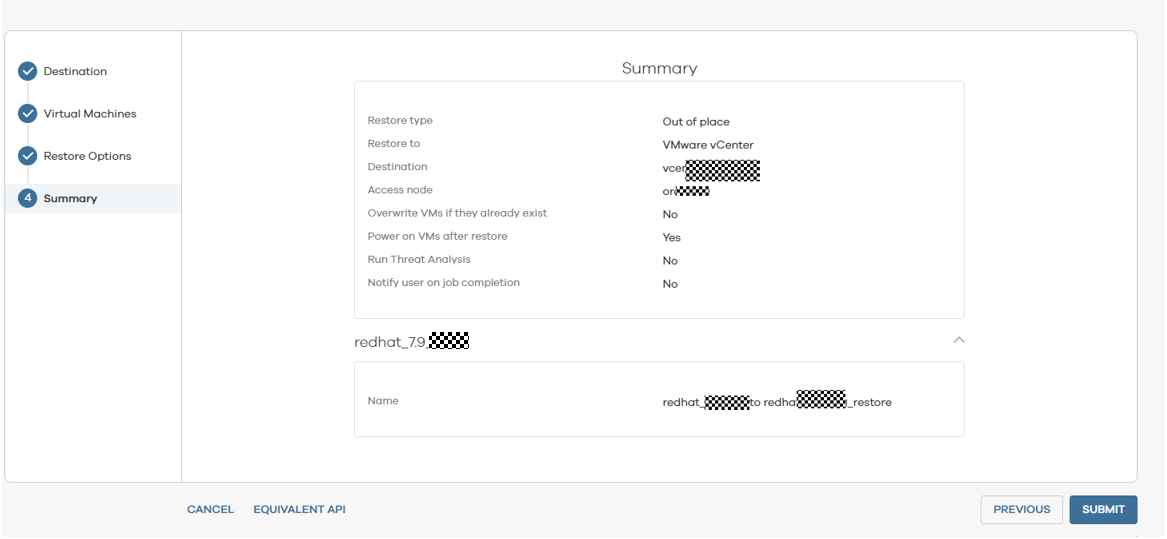1167x539 pixels.
Task: Click the Summary heading at the top
Action: (x=659, y=68)
